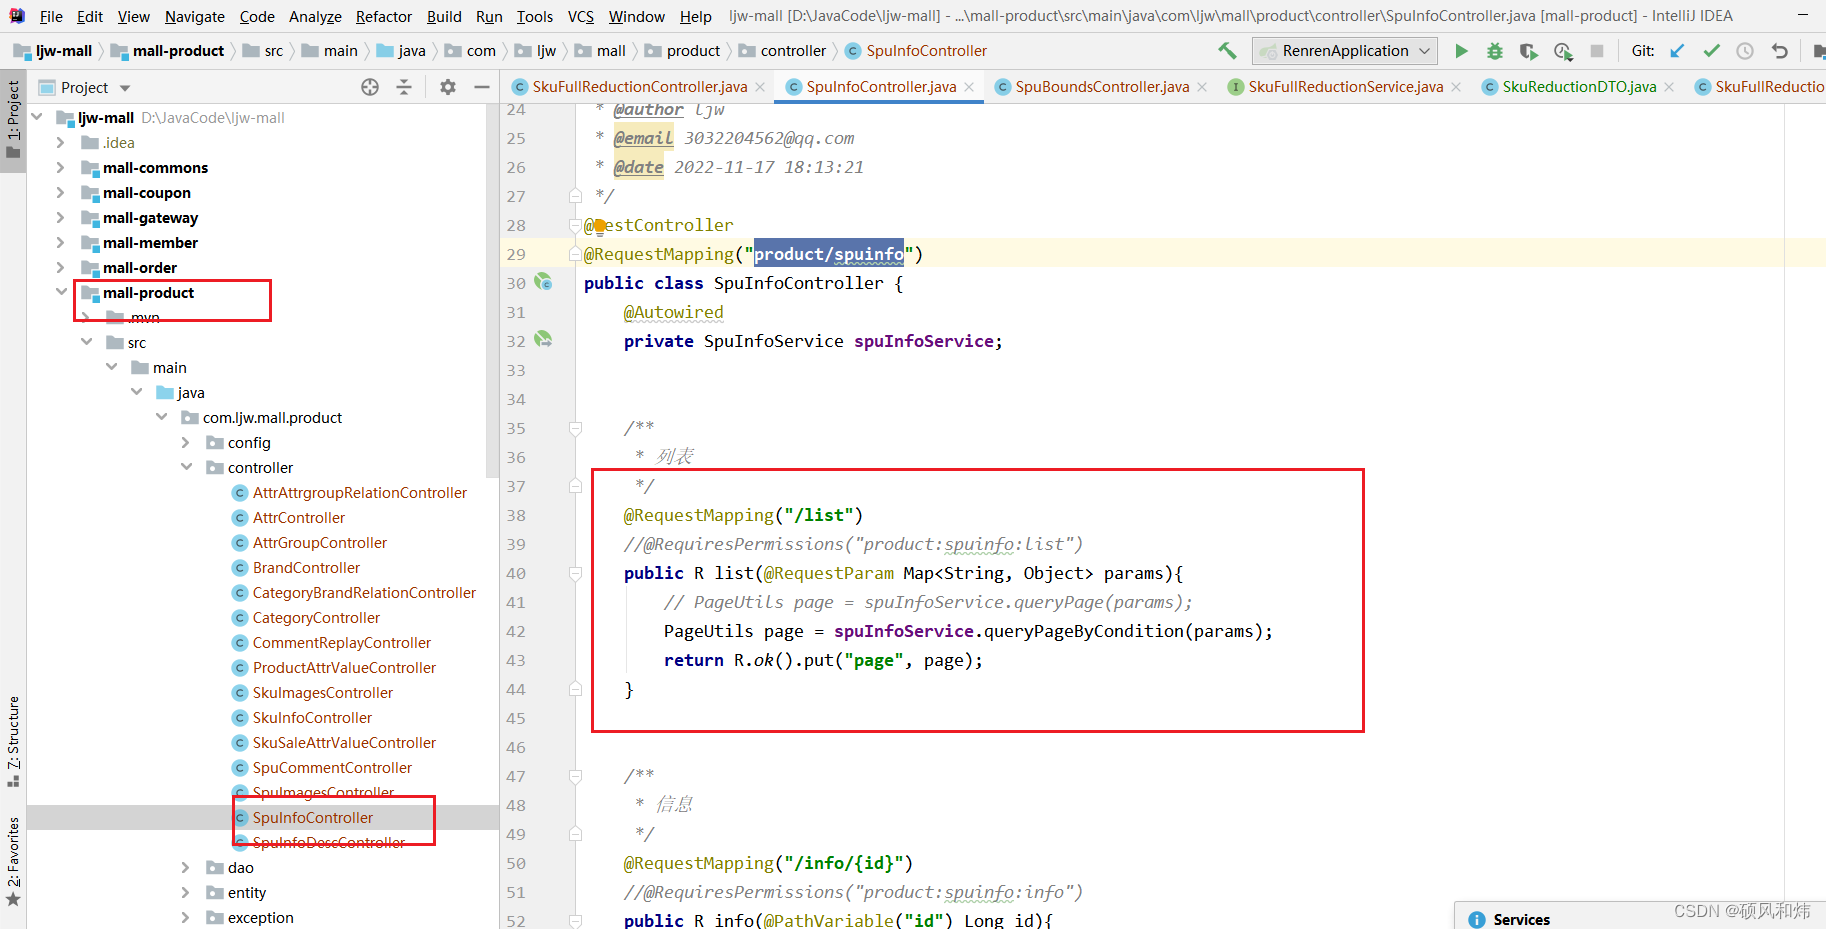Close the SpuInfoController.java tab
Viewport: 1826px width, 929px height.
[969, 87]
